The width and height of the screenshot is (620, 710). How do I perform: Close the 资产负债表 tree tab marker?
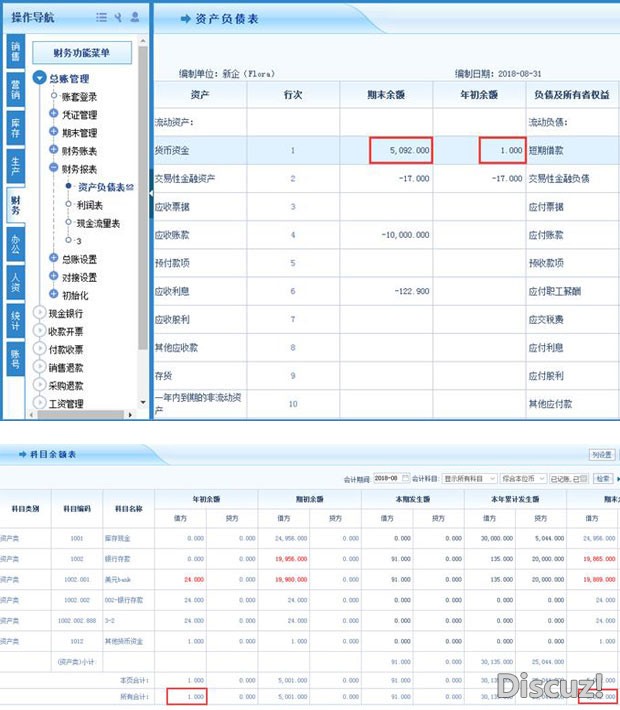tap(130, 187)
